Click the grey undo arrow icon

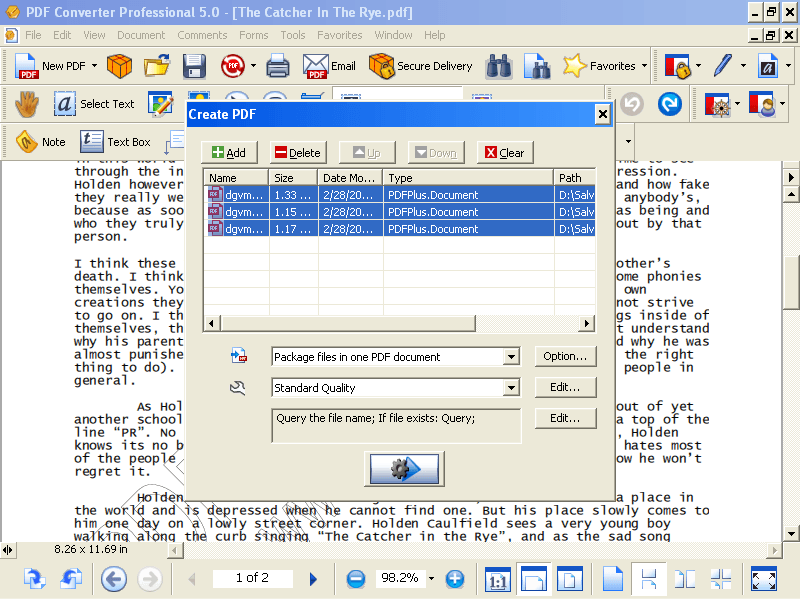[632, 104]
